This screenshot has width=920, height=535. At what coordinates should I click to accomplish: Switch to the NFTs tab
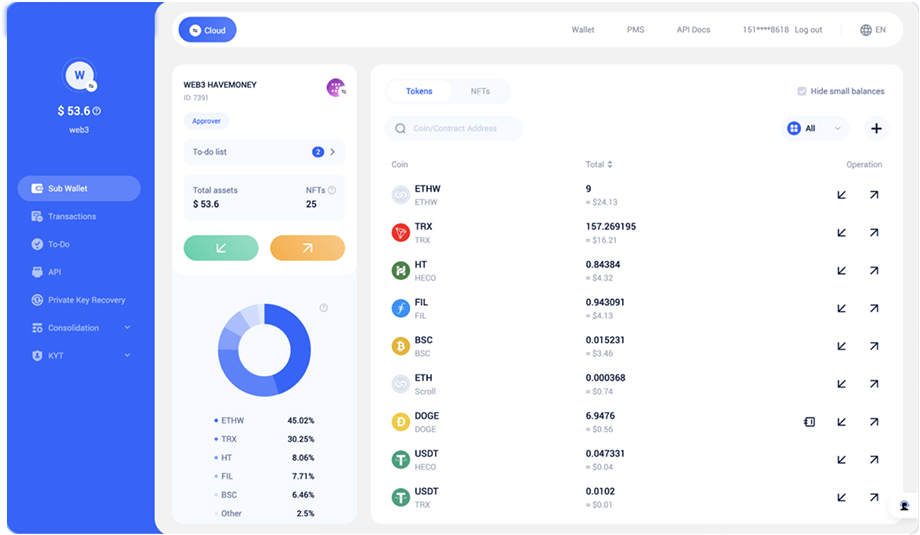(x=480, y=91)
